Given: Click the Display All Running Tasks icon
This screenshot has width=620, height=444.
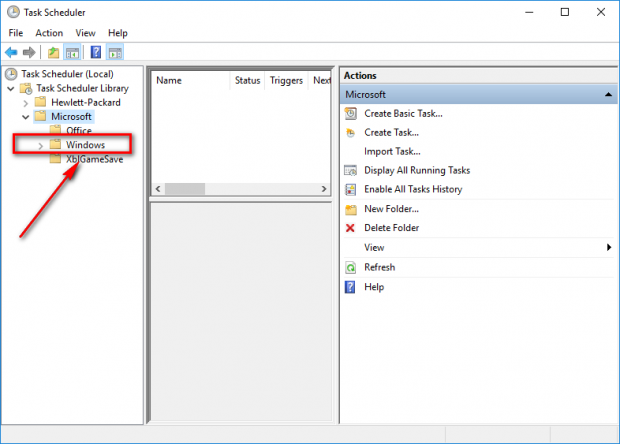Looking at the screenshot, I should point(350,170).
